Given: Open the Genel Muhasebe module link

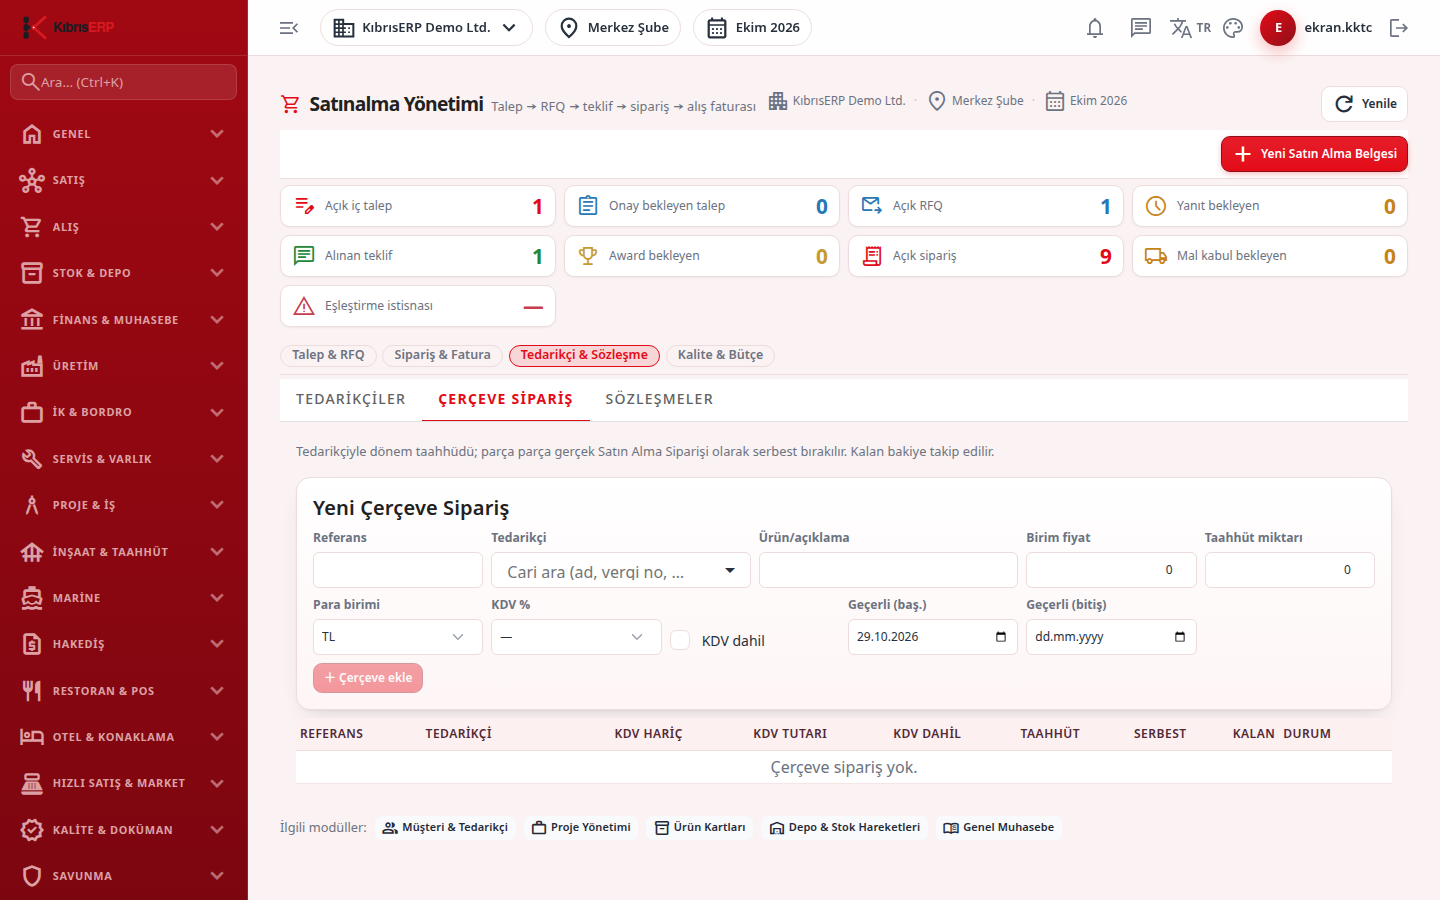Looking at the screenshot, I should pos(999,828).
